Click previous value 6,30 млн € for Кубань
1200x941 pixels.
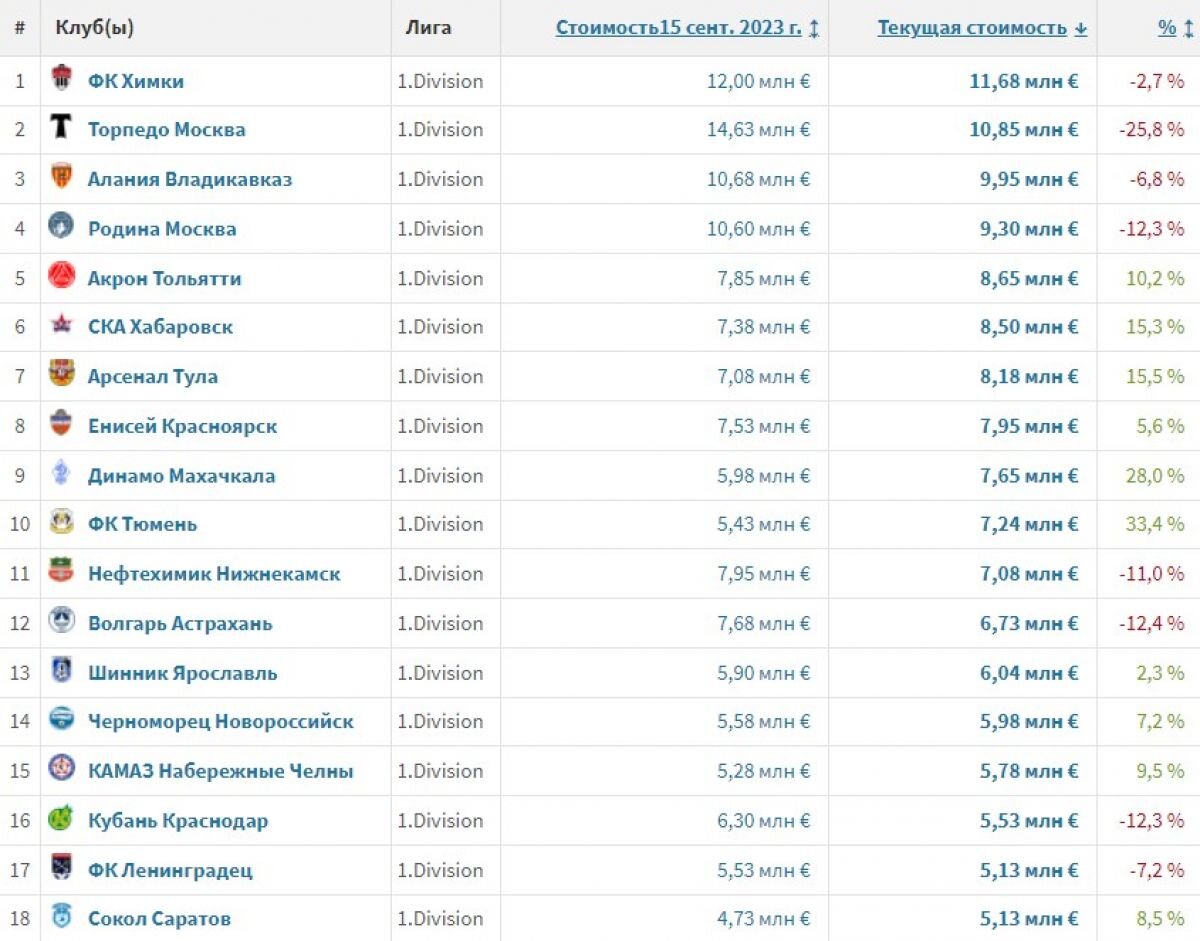tap(764, 821)
